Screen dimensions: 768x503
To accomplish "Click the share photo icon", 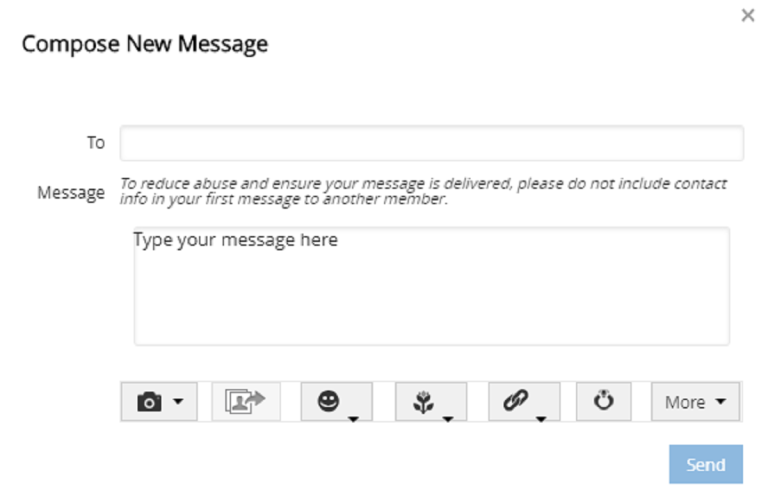I will [246, 401].
